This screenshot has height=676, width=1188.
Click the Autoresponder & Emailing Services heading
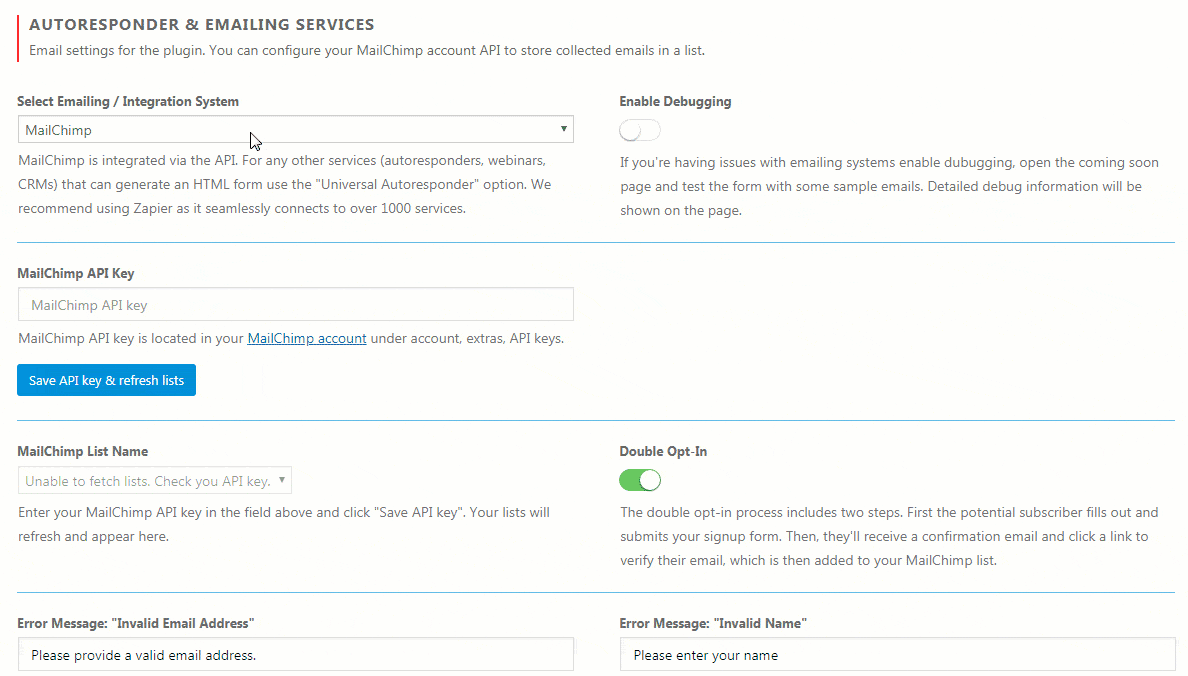(202, 24)
